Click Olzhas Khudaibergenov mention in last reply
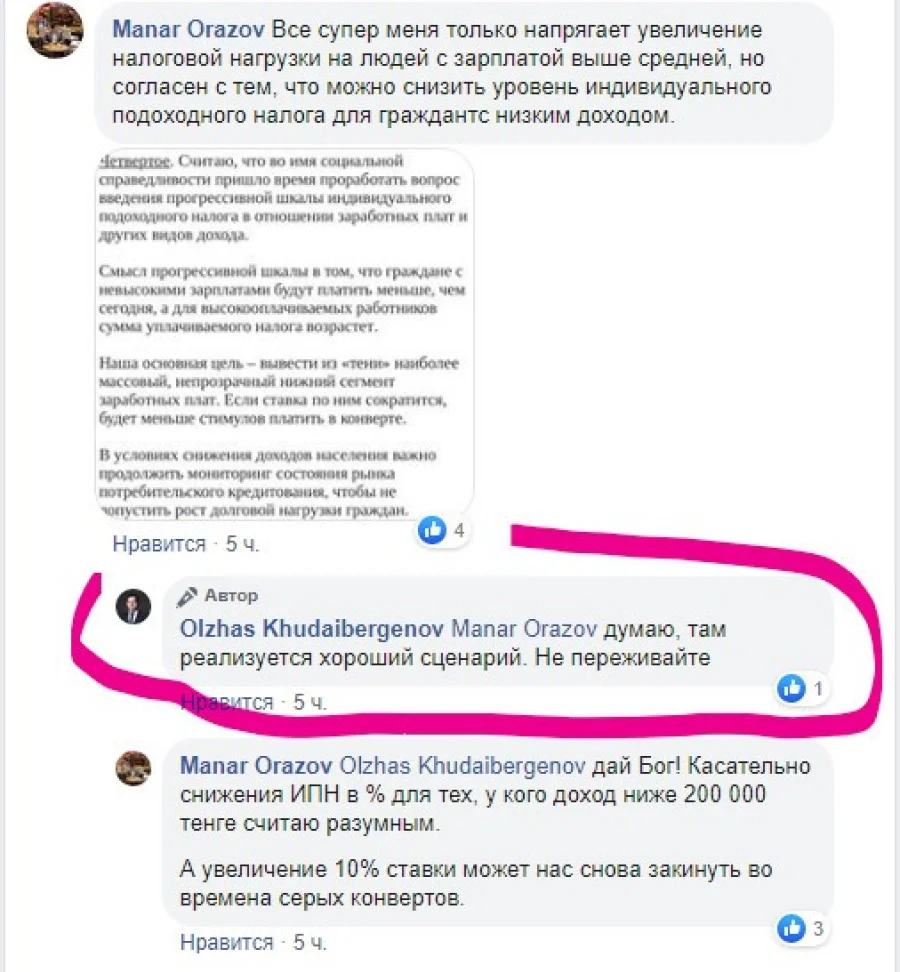This screenshot has width=900, height=972. click(462, 766)
